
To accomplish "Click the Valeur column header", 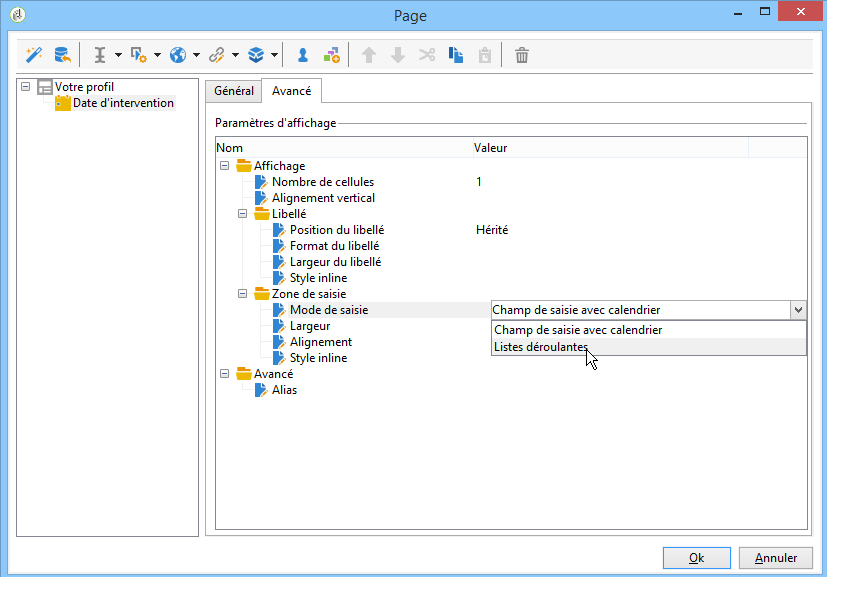I will tap(610, 147).
